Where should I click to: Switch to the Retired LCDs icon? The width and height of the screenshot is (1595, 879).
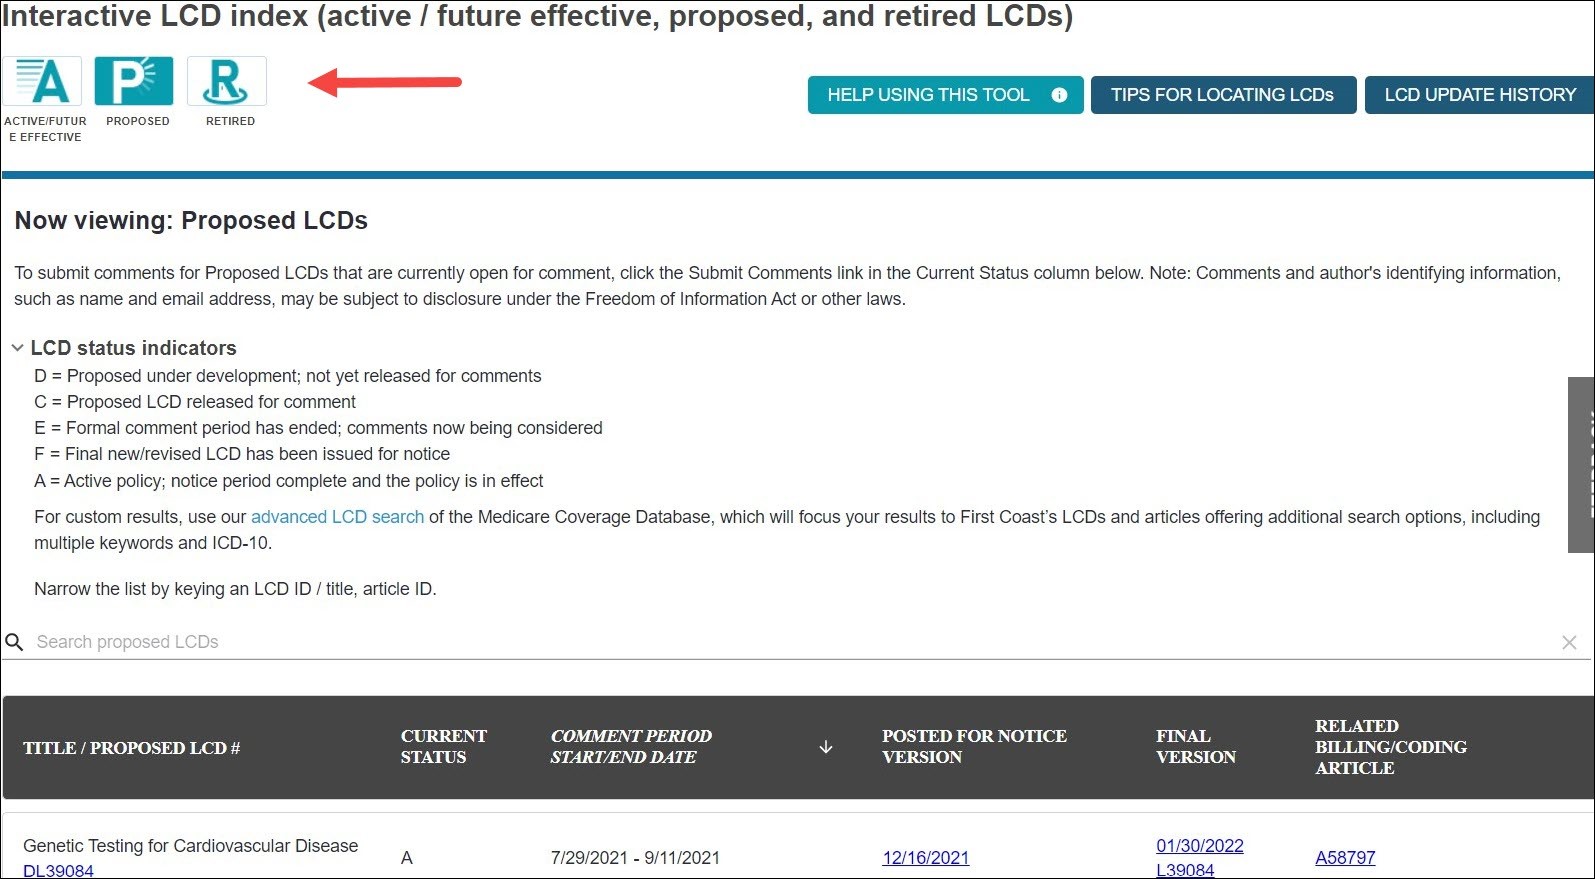point(227,81)
